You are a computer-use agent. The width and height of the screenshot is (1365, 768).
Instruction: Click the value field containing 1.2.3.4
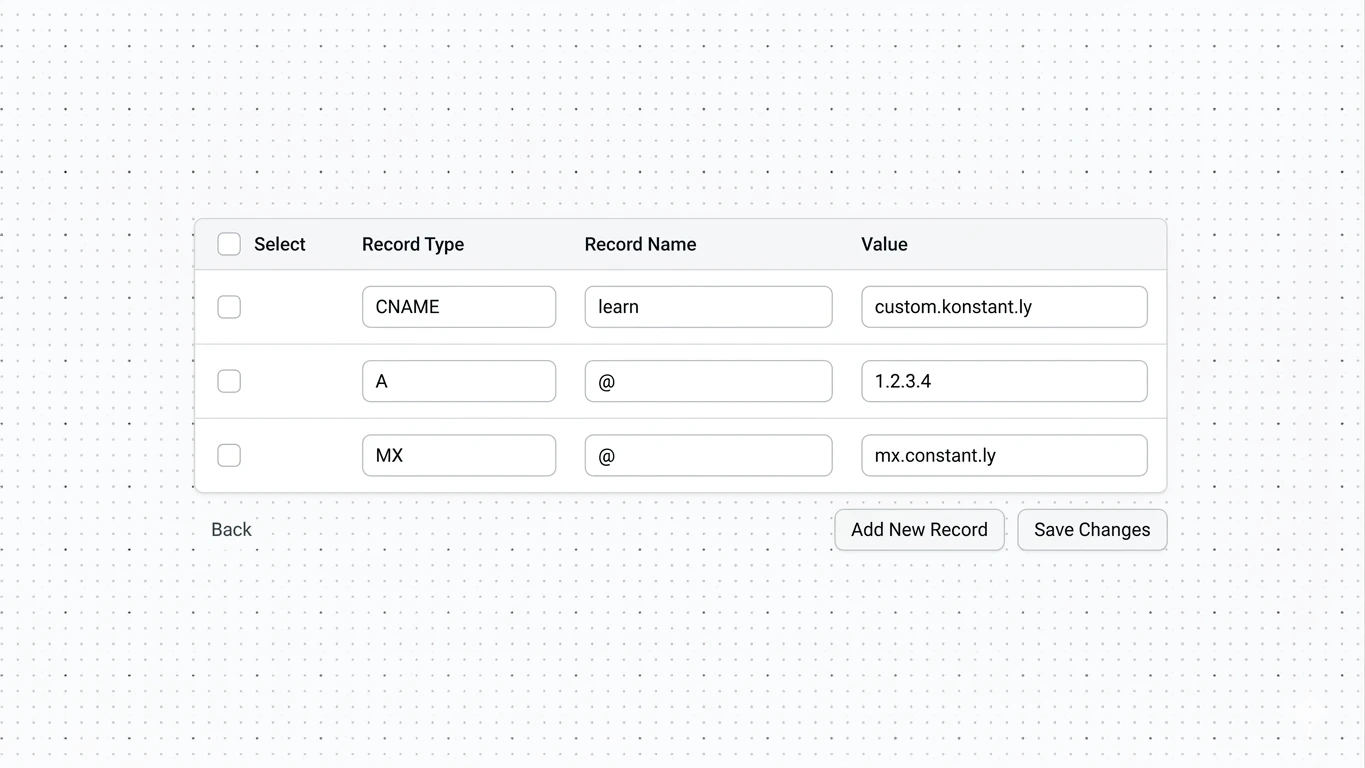click(x=1003, y=381)
